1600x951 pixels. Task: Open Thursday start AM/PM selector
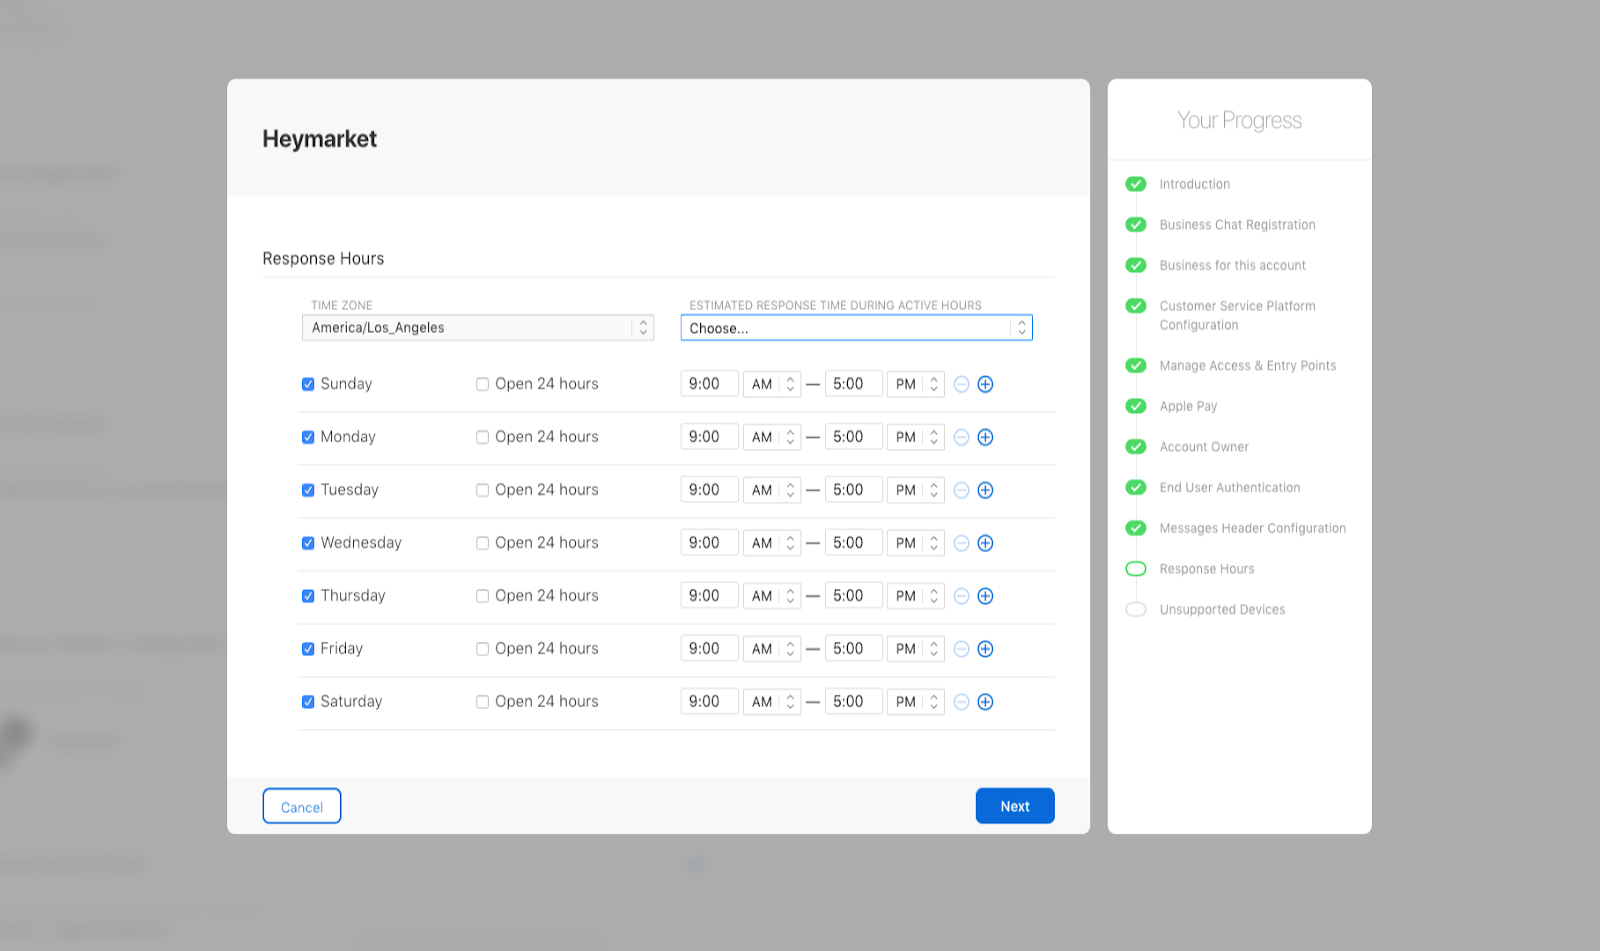[x=772, y=596]
